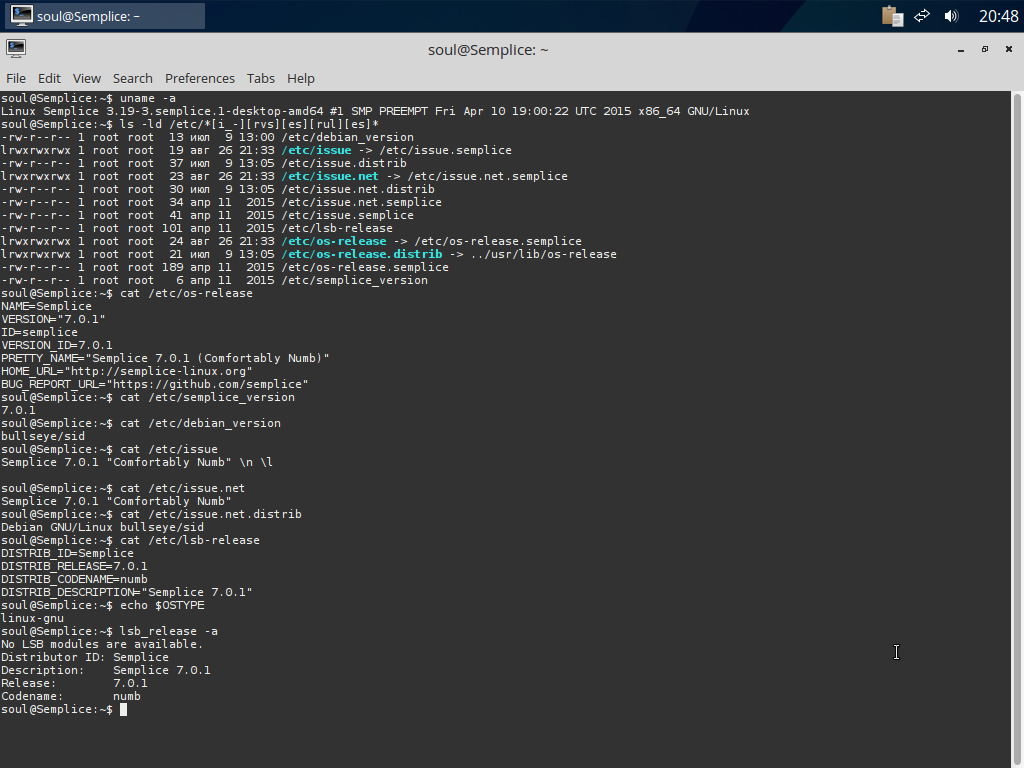This screenshot has width=1024, height=768.
Task: Click the terminal window menu icon in titlebar
Action: point(16,48)
